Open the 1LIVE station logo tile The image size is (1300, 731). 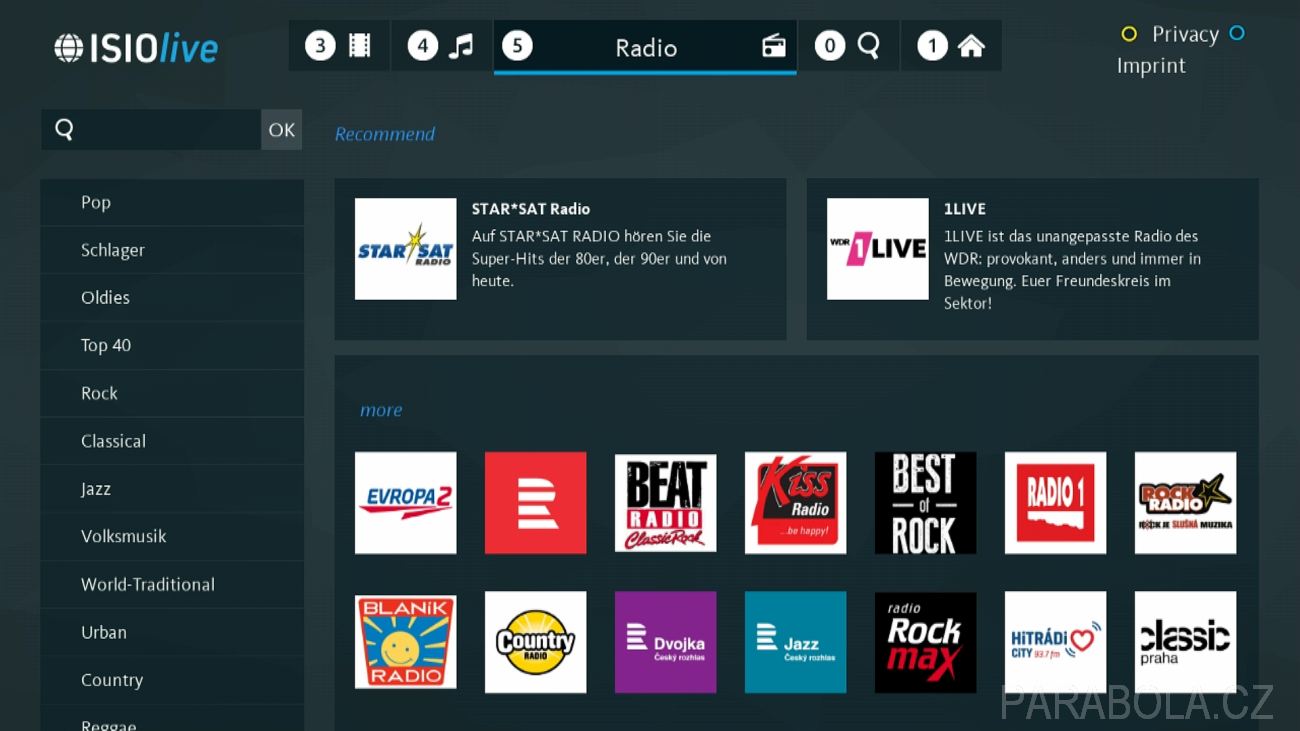click(x=877, y=249)
